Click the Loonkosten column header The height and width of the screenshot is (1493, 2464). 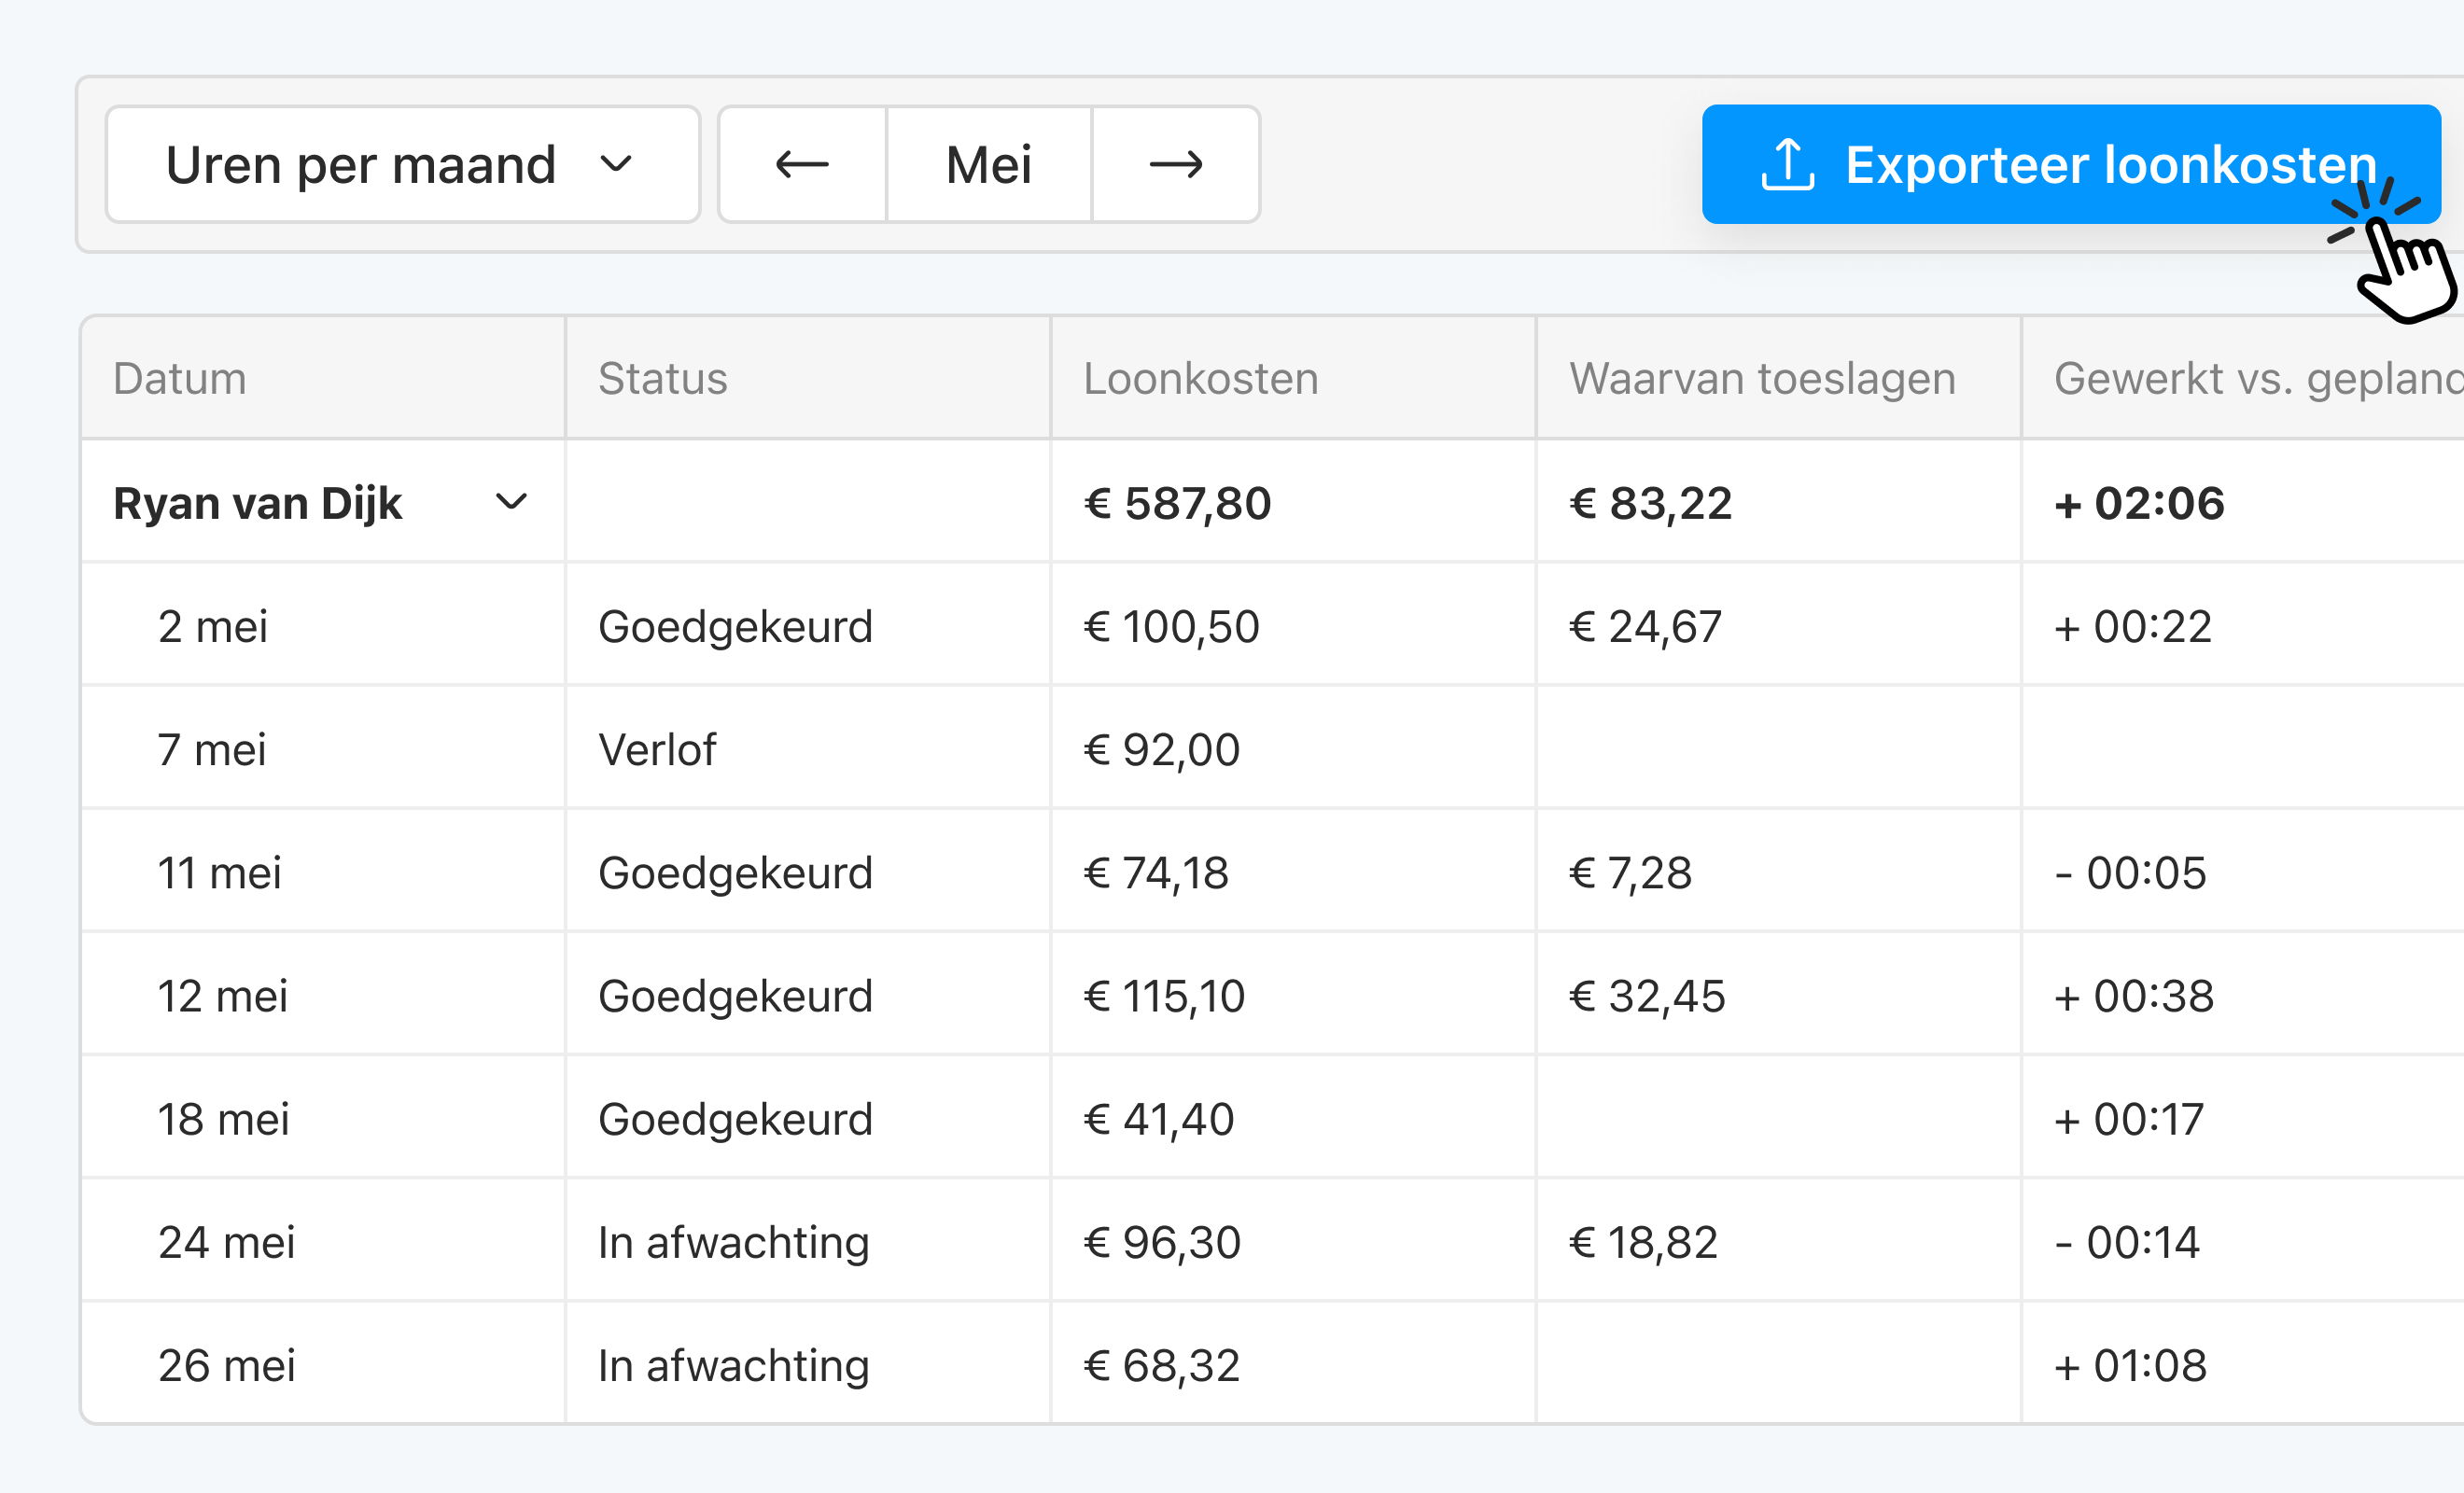click(1201, 378)
